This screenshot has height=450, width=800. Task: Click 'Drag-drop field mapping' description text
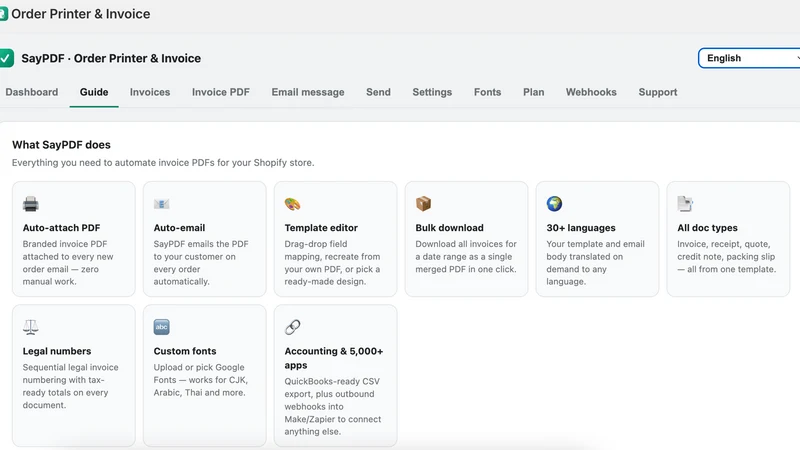332,263
